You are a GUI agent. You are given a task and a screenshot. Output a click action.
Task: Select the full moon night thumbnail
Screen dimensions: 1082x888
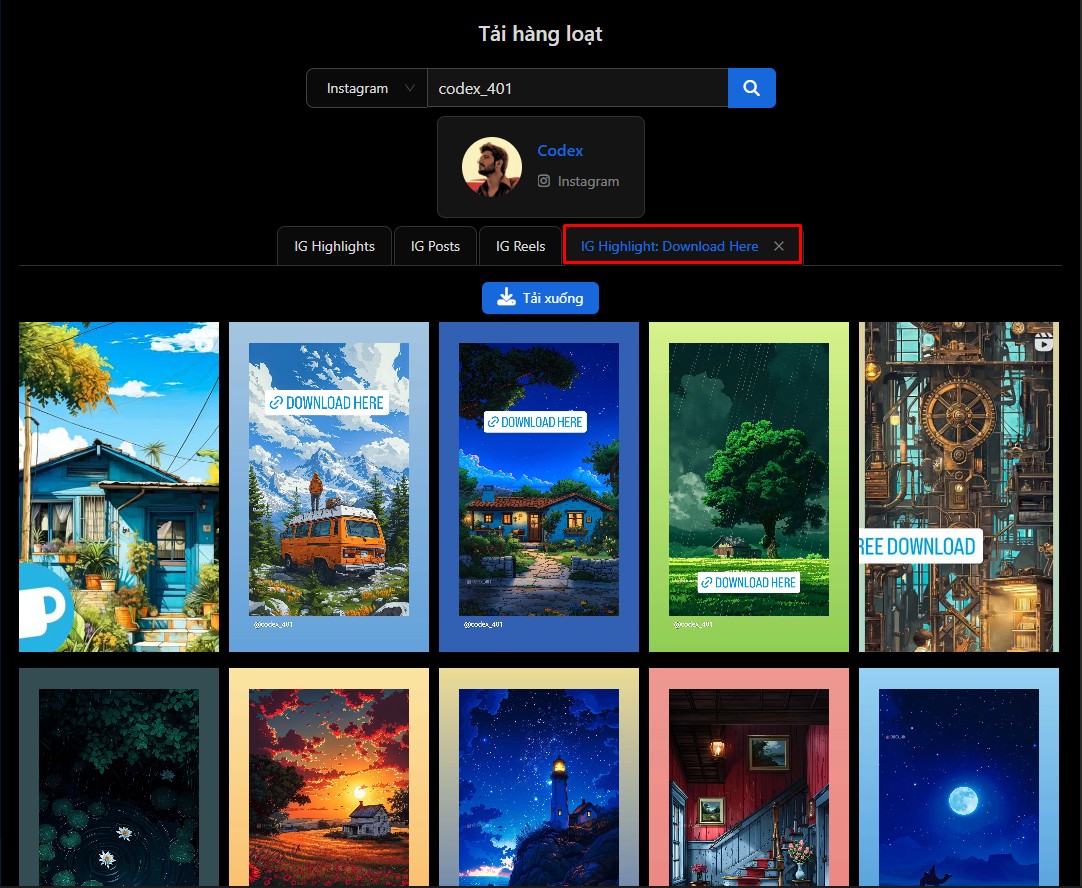point(958,777)
